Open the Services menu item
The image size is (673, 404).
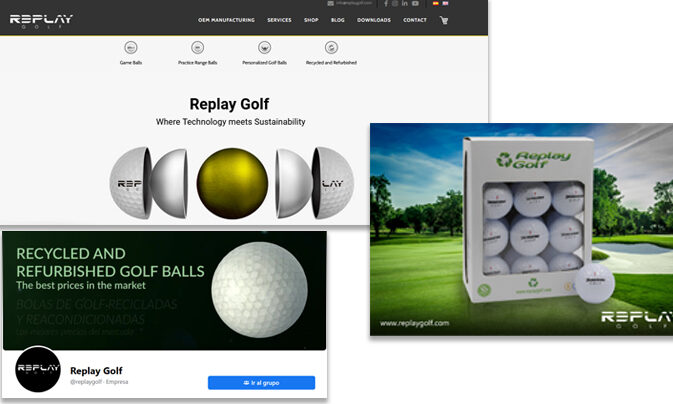pos(279,20)
